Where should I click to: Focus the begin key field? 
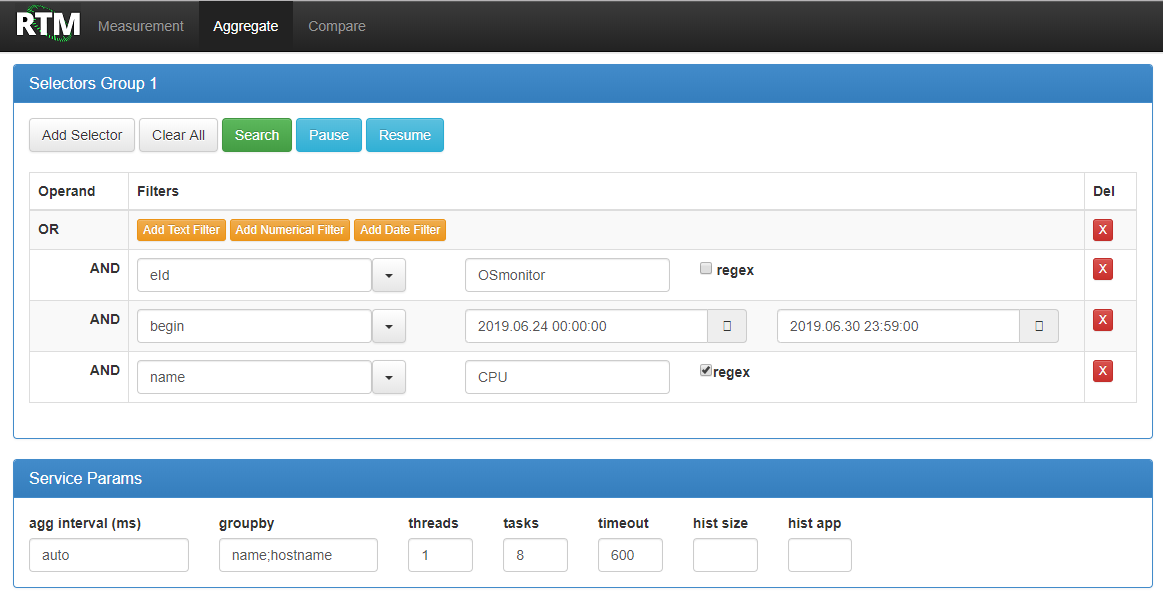point(254,326)
